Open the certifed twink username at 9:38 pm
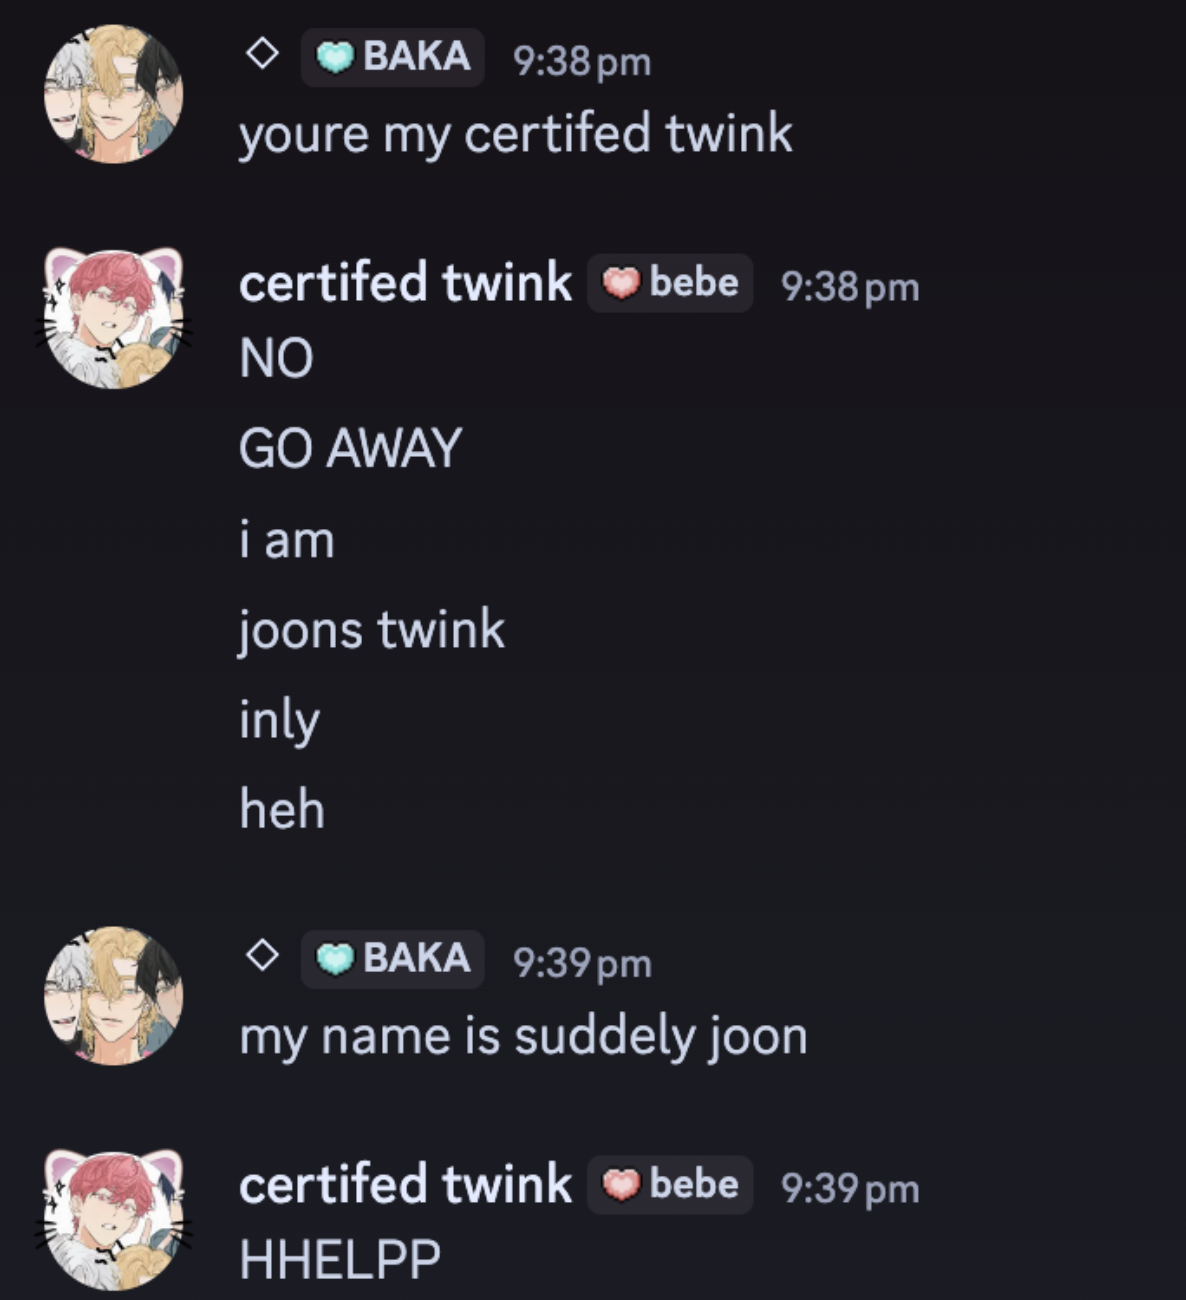1186x1300 pixels. pyautogui.click(x=405, y=282)
